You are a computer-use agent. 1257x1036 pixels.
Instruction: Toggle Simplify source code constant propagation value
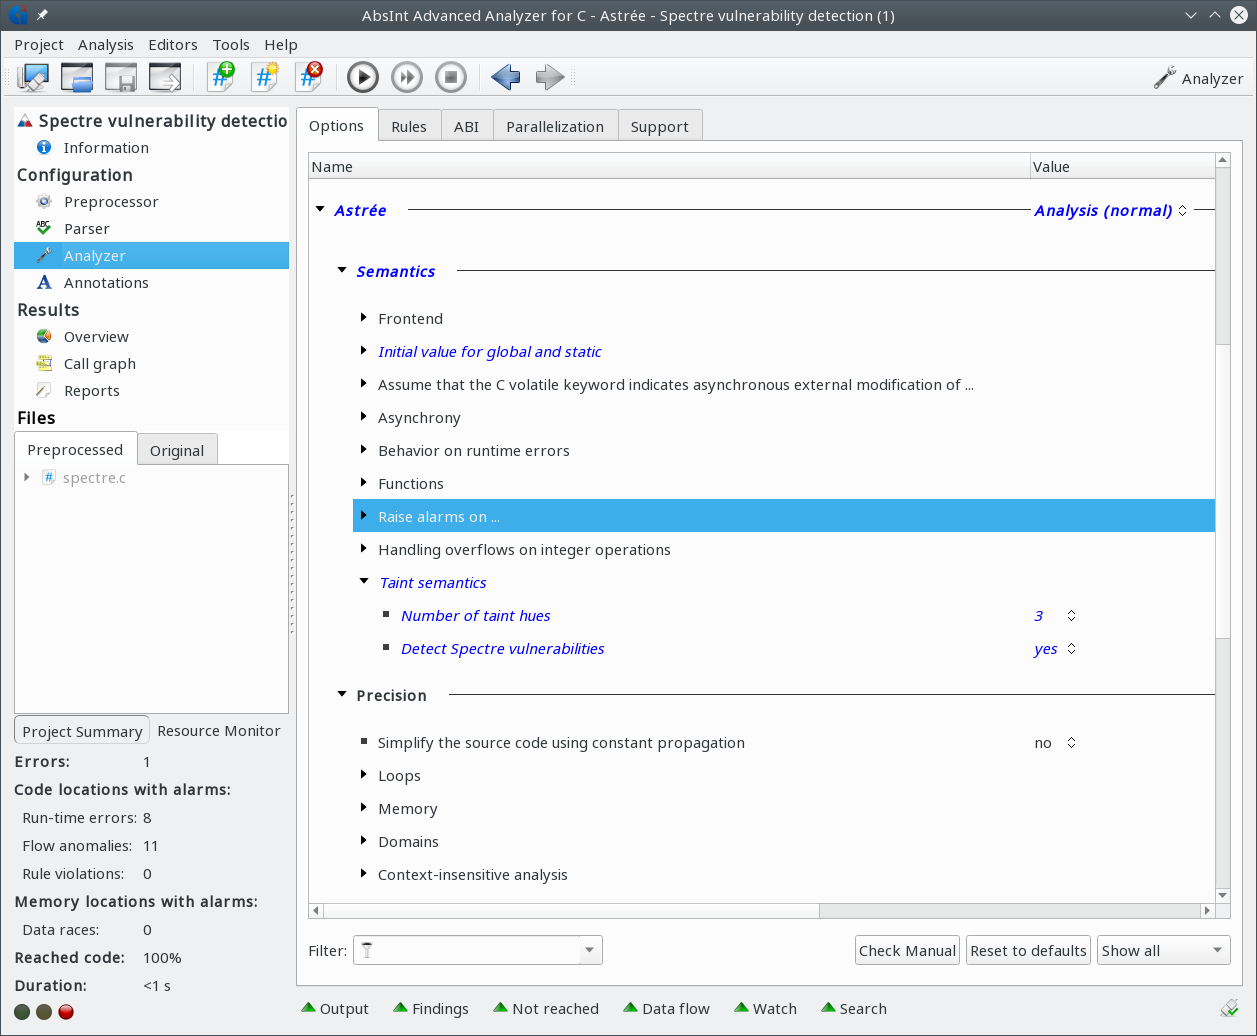tap(1056, 743)
